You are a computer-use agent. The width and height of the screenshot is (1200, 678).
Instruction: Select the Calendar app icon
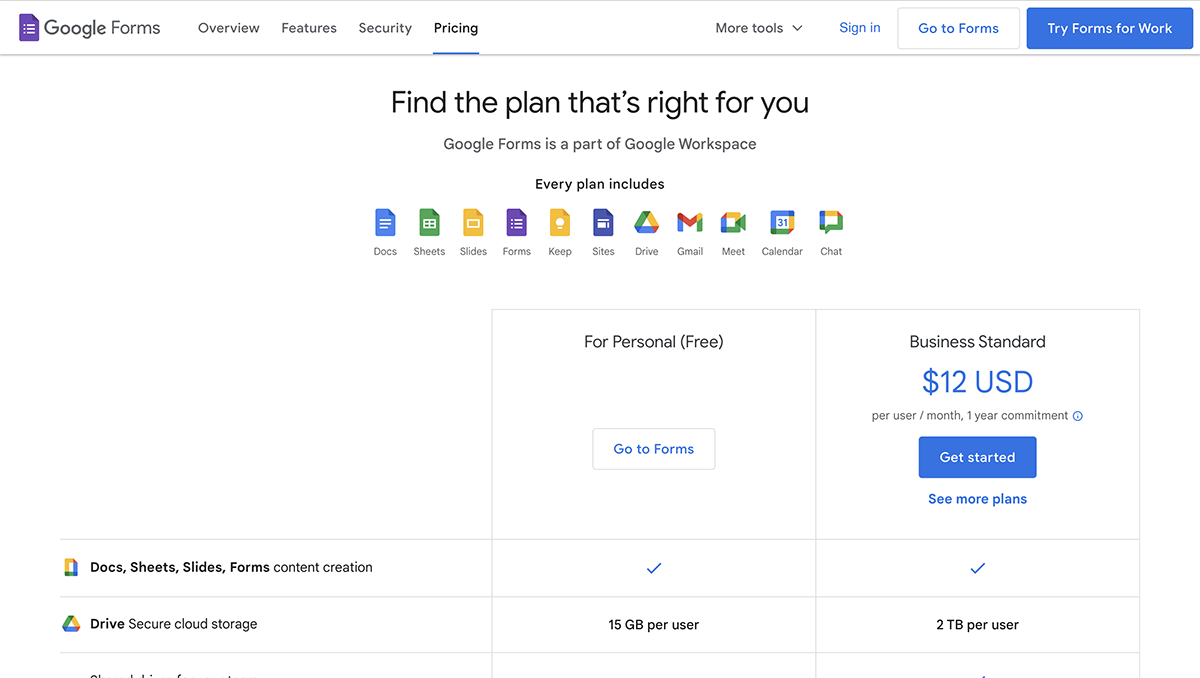782,222
